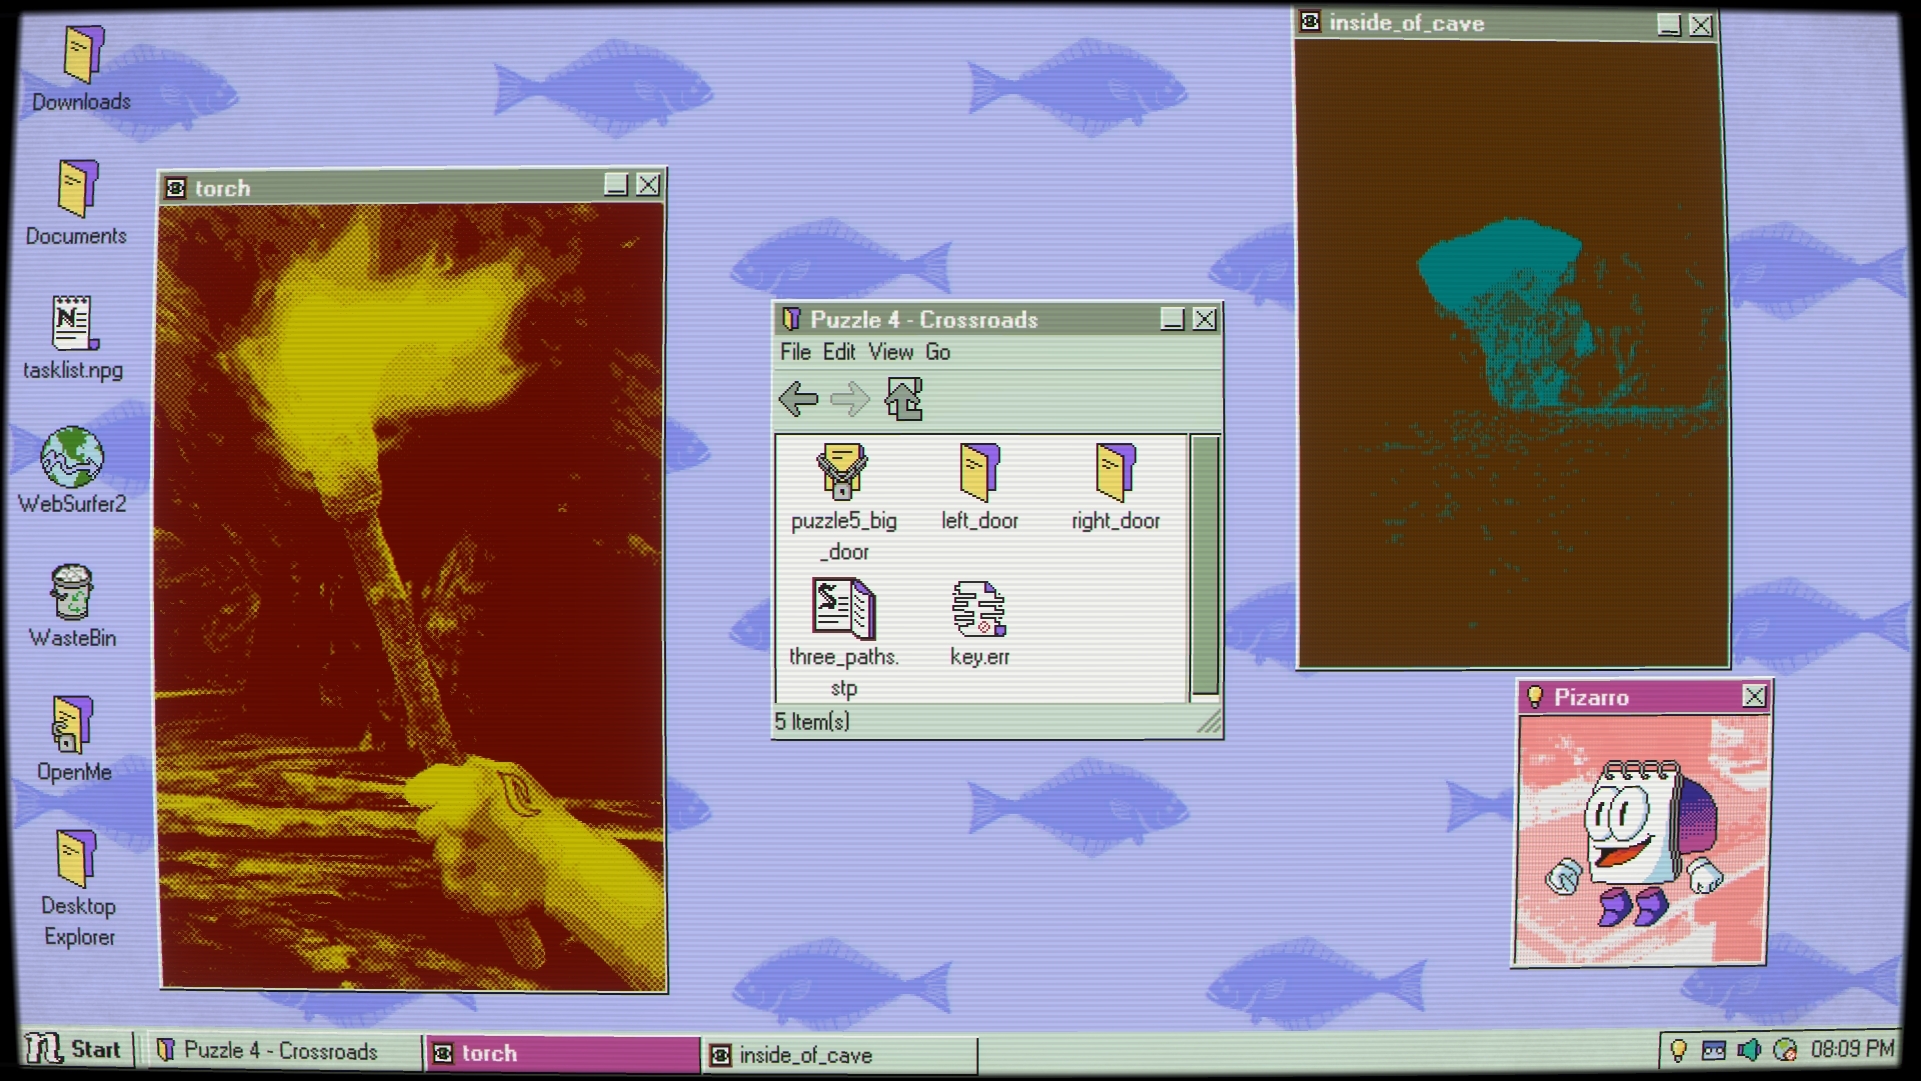The image size is (1921, 1081).
Task: Click the speaker volume tray icon
Action: point(1749,1050)
